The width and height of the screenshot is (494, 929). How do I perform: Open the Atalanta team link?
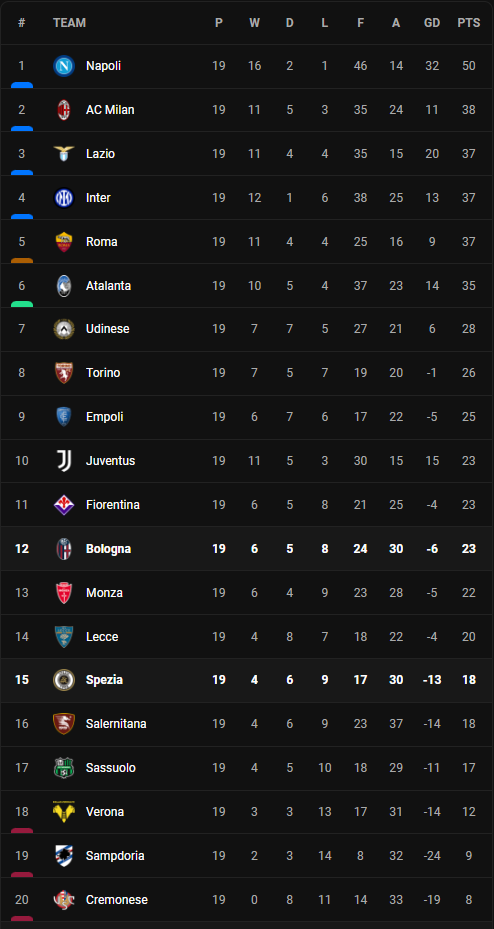[x=108, y=286]
